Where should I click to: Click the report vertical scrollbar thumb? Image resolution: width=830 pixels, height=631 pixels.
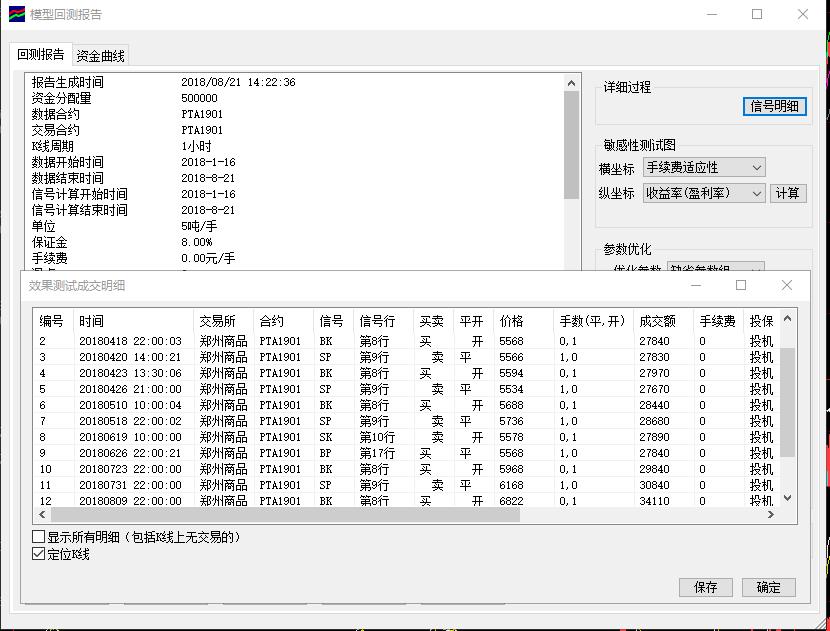[x=571, y=145]
